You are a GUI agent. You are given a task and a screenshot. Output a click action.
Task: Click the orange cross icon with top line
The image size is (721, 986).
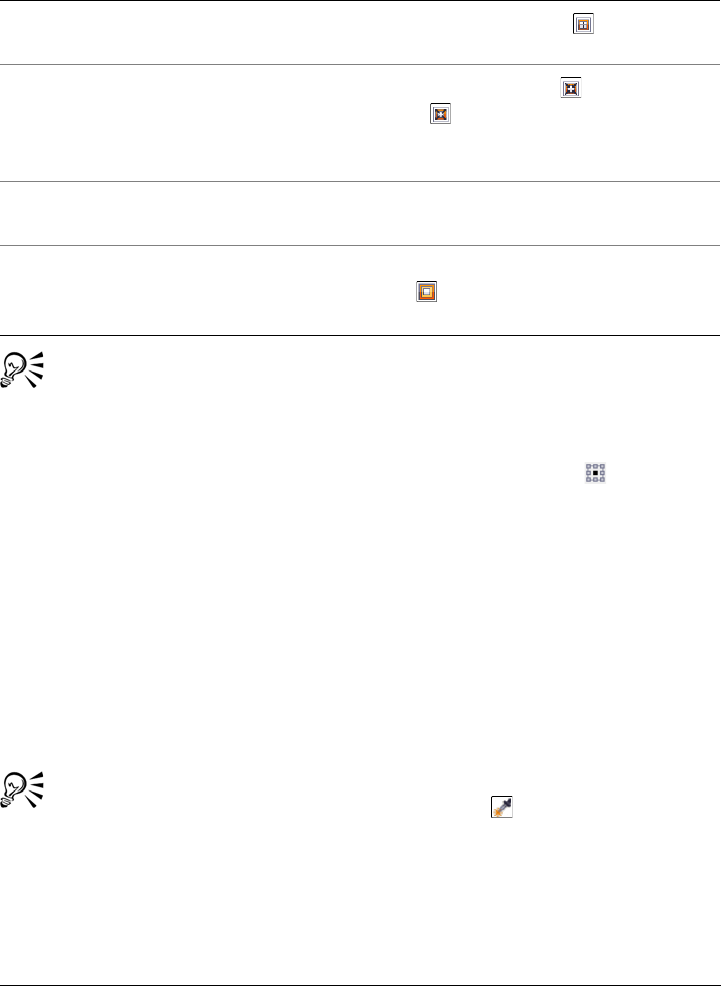tap(570, 88)
